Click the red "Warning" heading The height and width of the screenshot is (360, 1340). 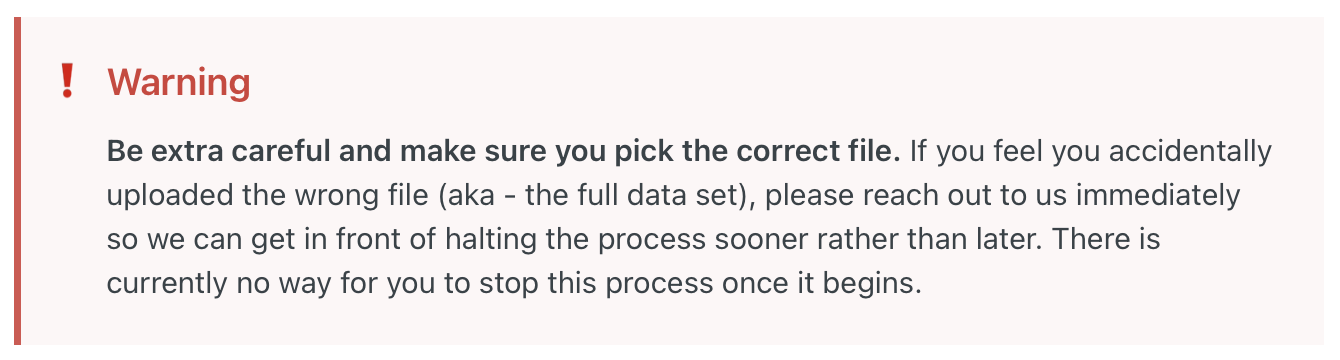(179, 82)
